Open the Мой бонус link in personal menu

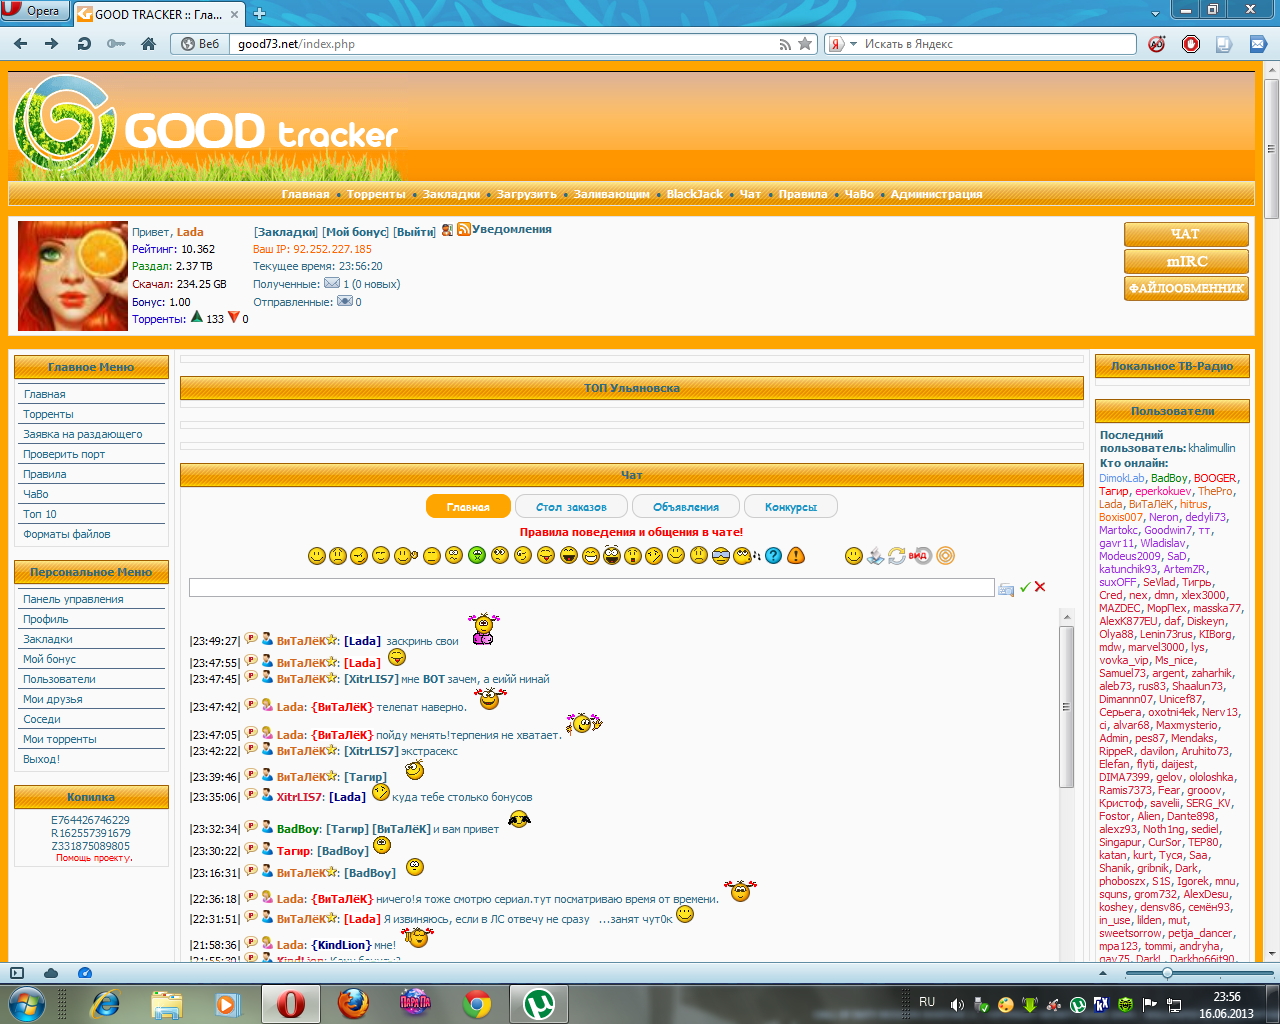click(49, 659)
